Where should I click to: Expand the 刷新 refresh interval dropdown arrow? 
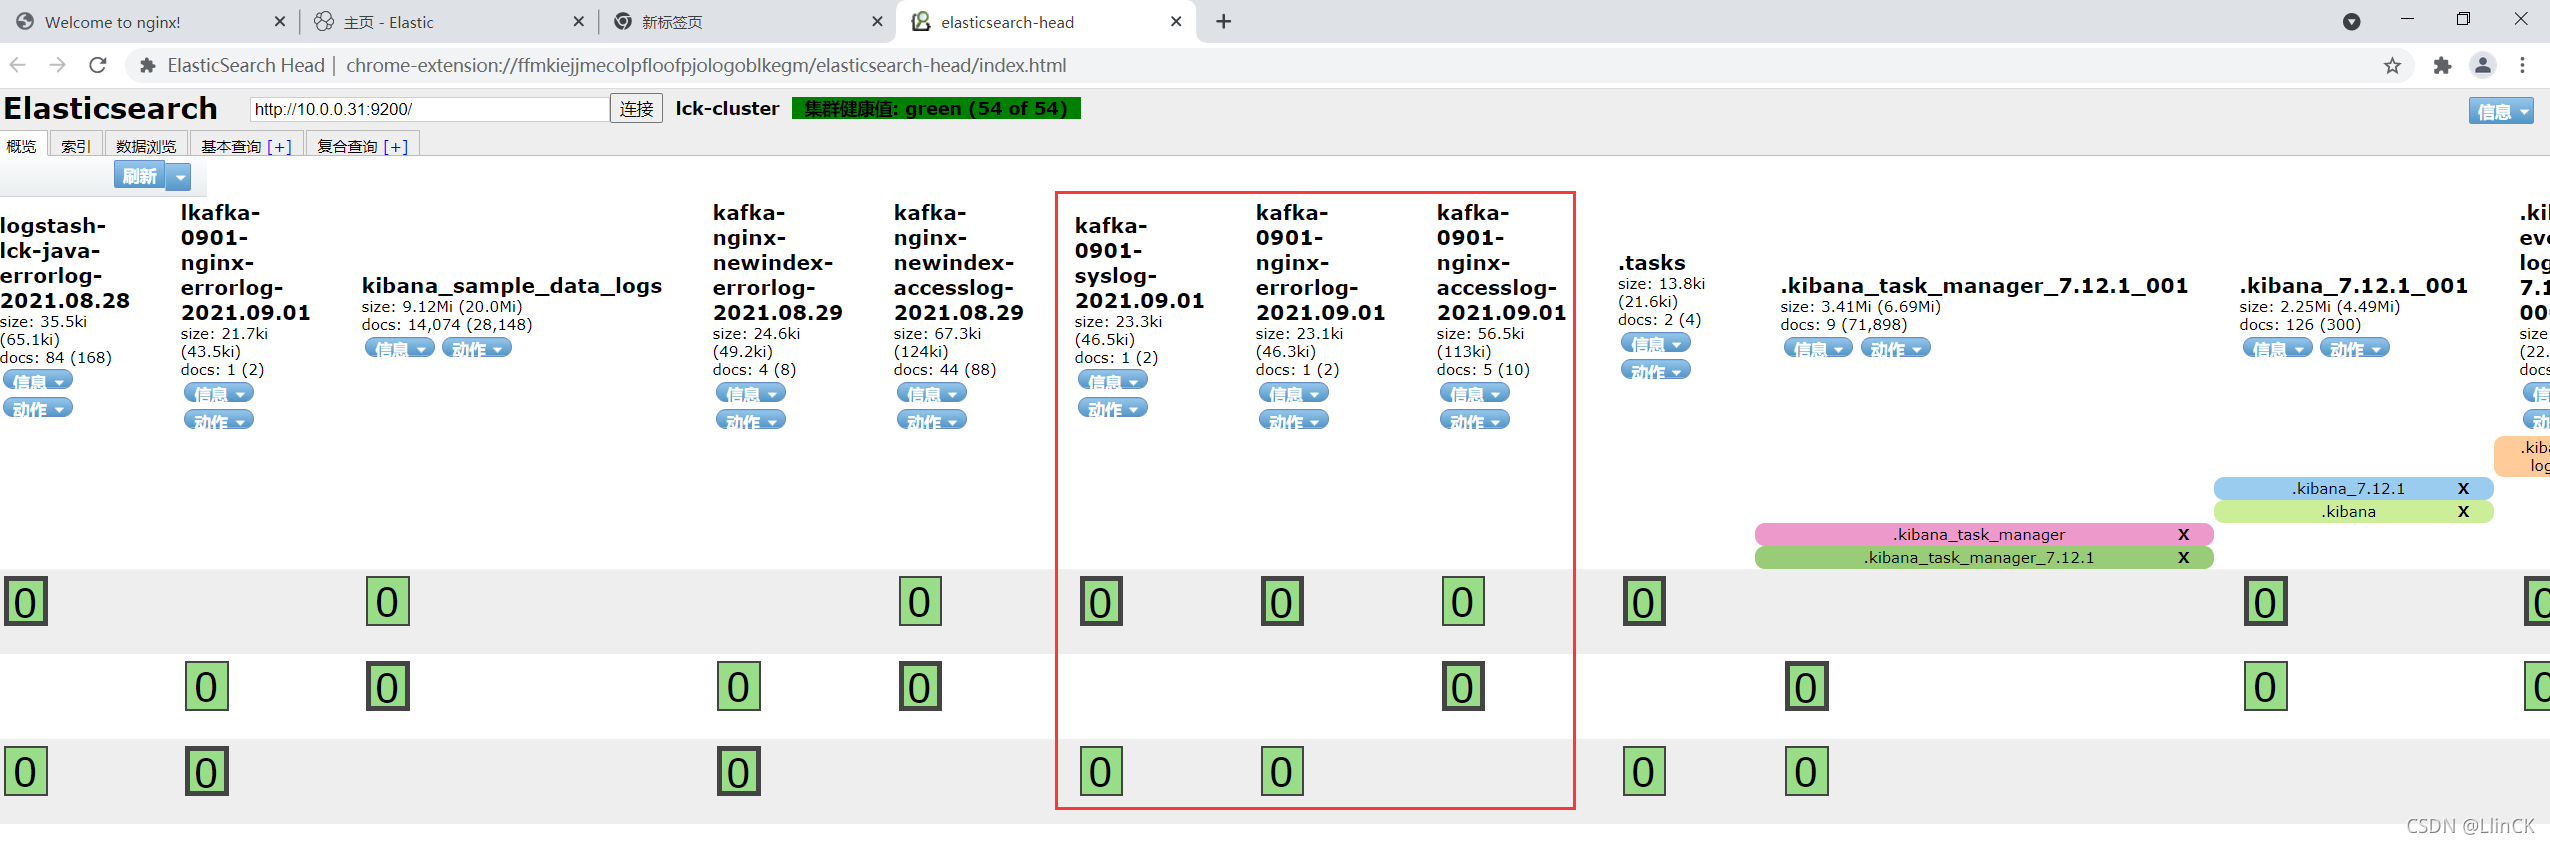tap(180, 177)
